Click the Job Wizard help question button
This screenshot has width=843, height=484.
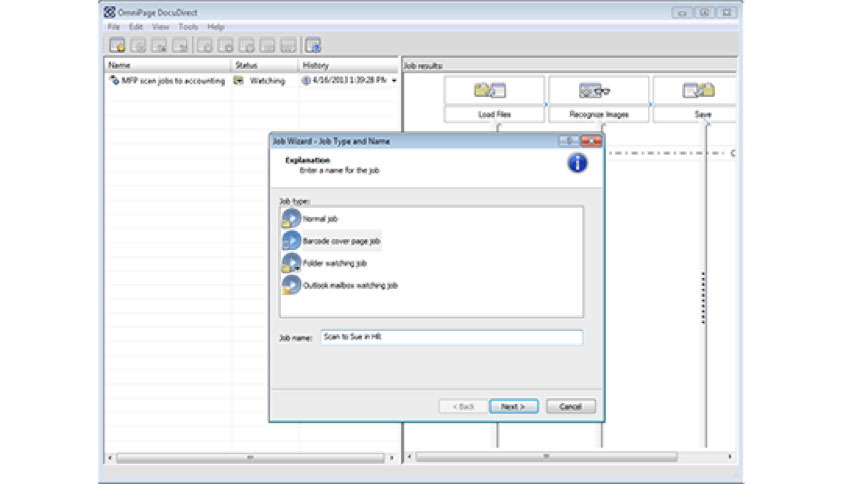pyautogui.click(x=569, y=141)
